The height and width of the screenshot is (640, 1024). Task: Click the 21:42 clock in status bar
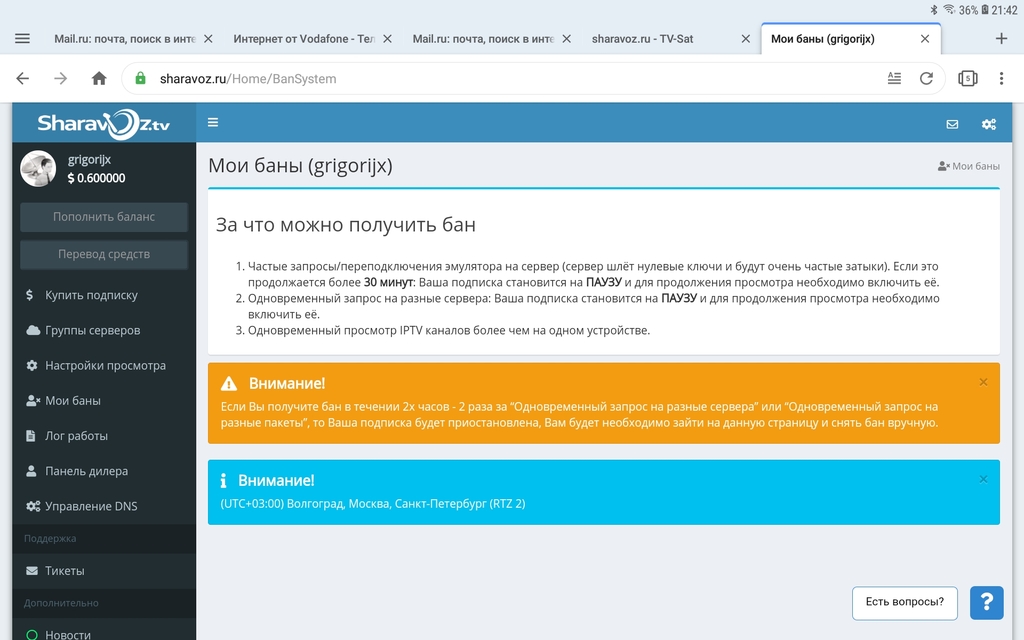1004,10
